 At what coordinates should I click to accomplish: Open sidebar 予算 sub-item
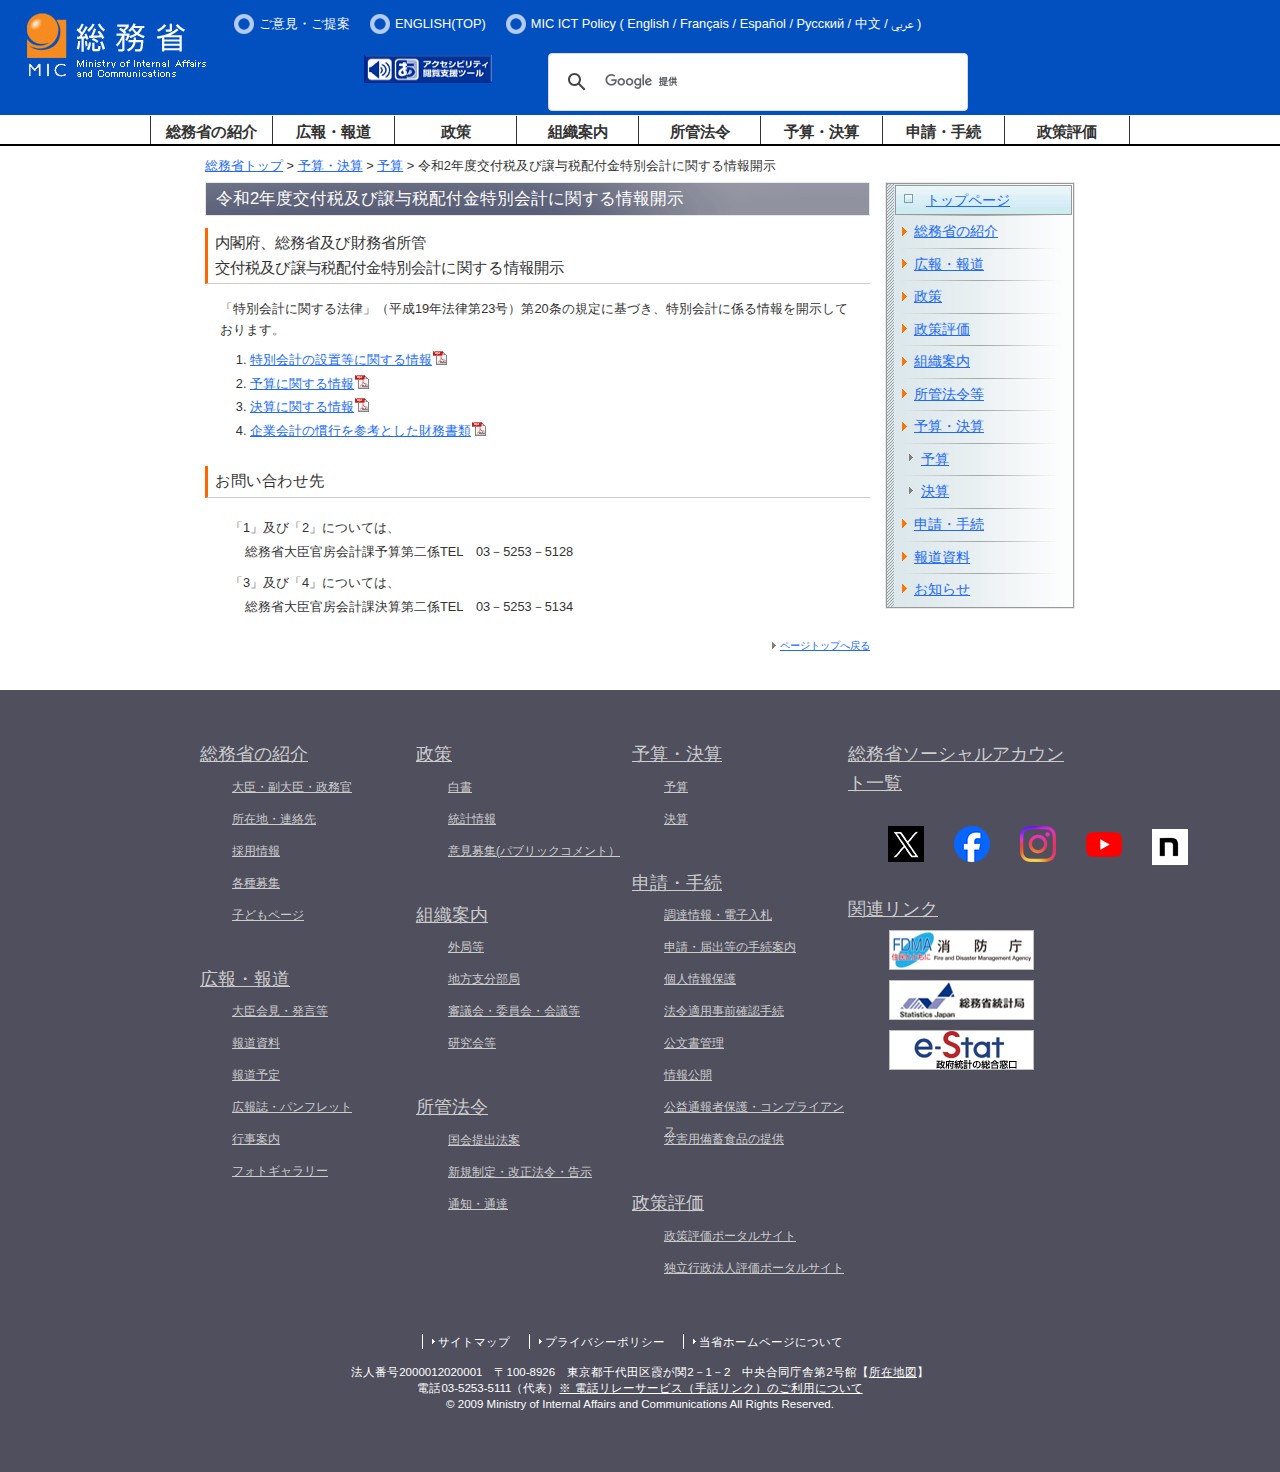pos(934,459)
